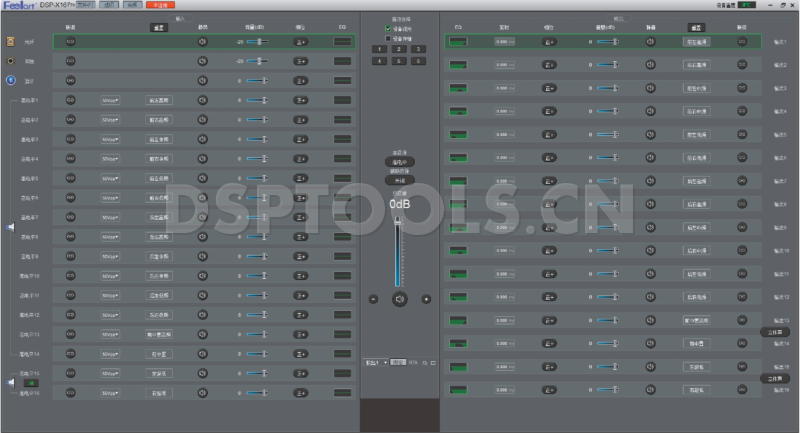This screenshot has width=800, height=433.
Task: Mute the first input row's speaker icon
Action: tap(202, 42)
